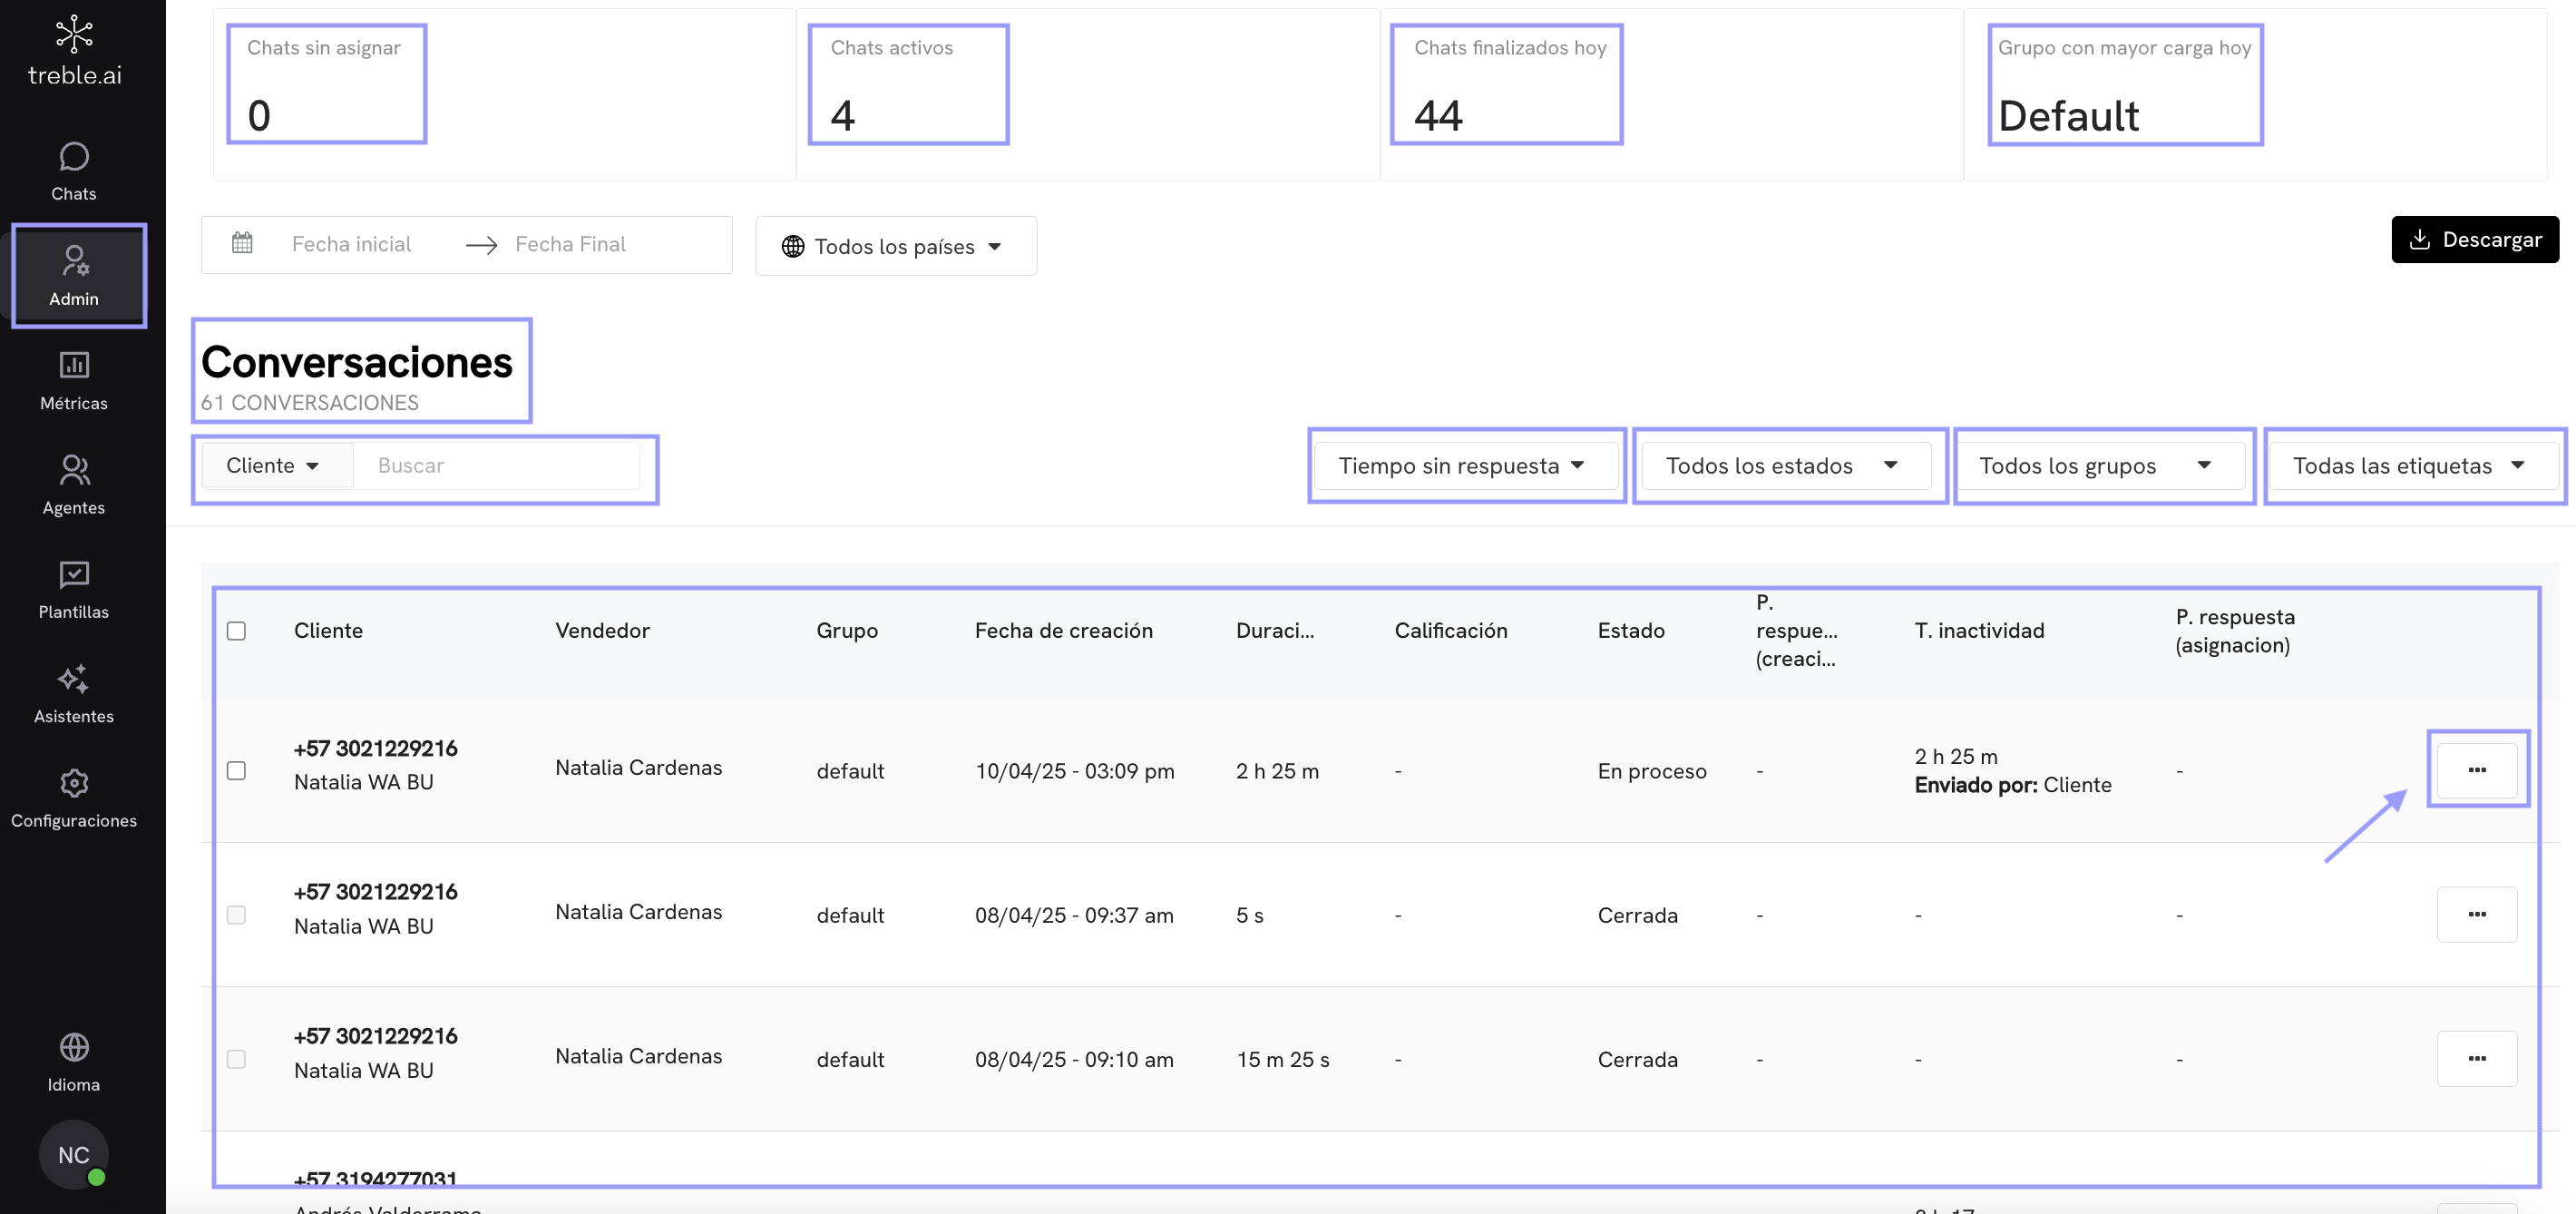Click Natalia Cardenas in 09:37 am row
This screenshot has height=1214, width=2576.
[x=638, y=911]
